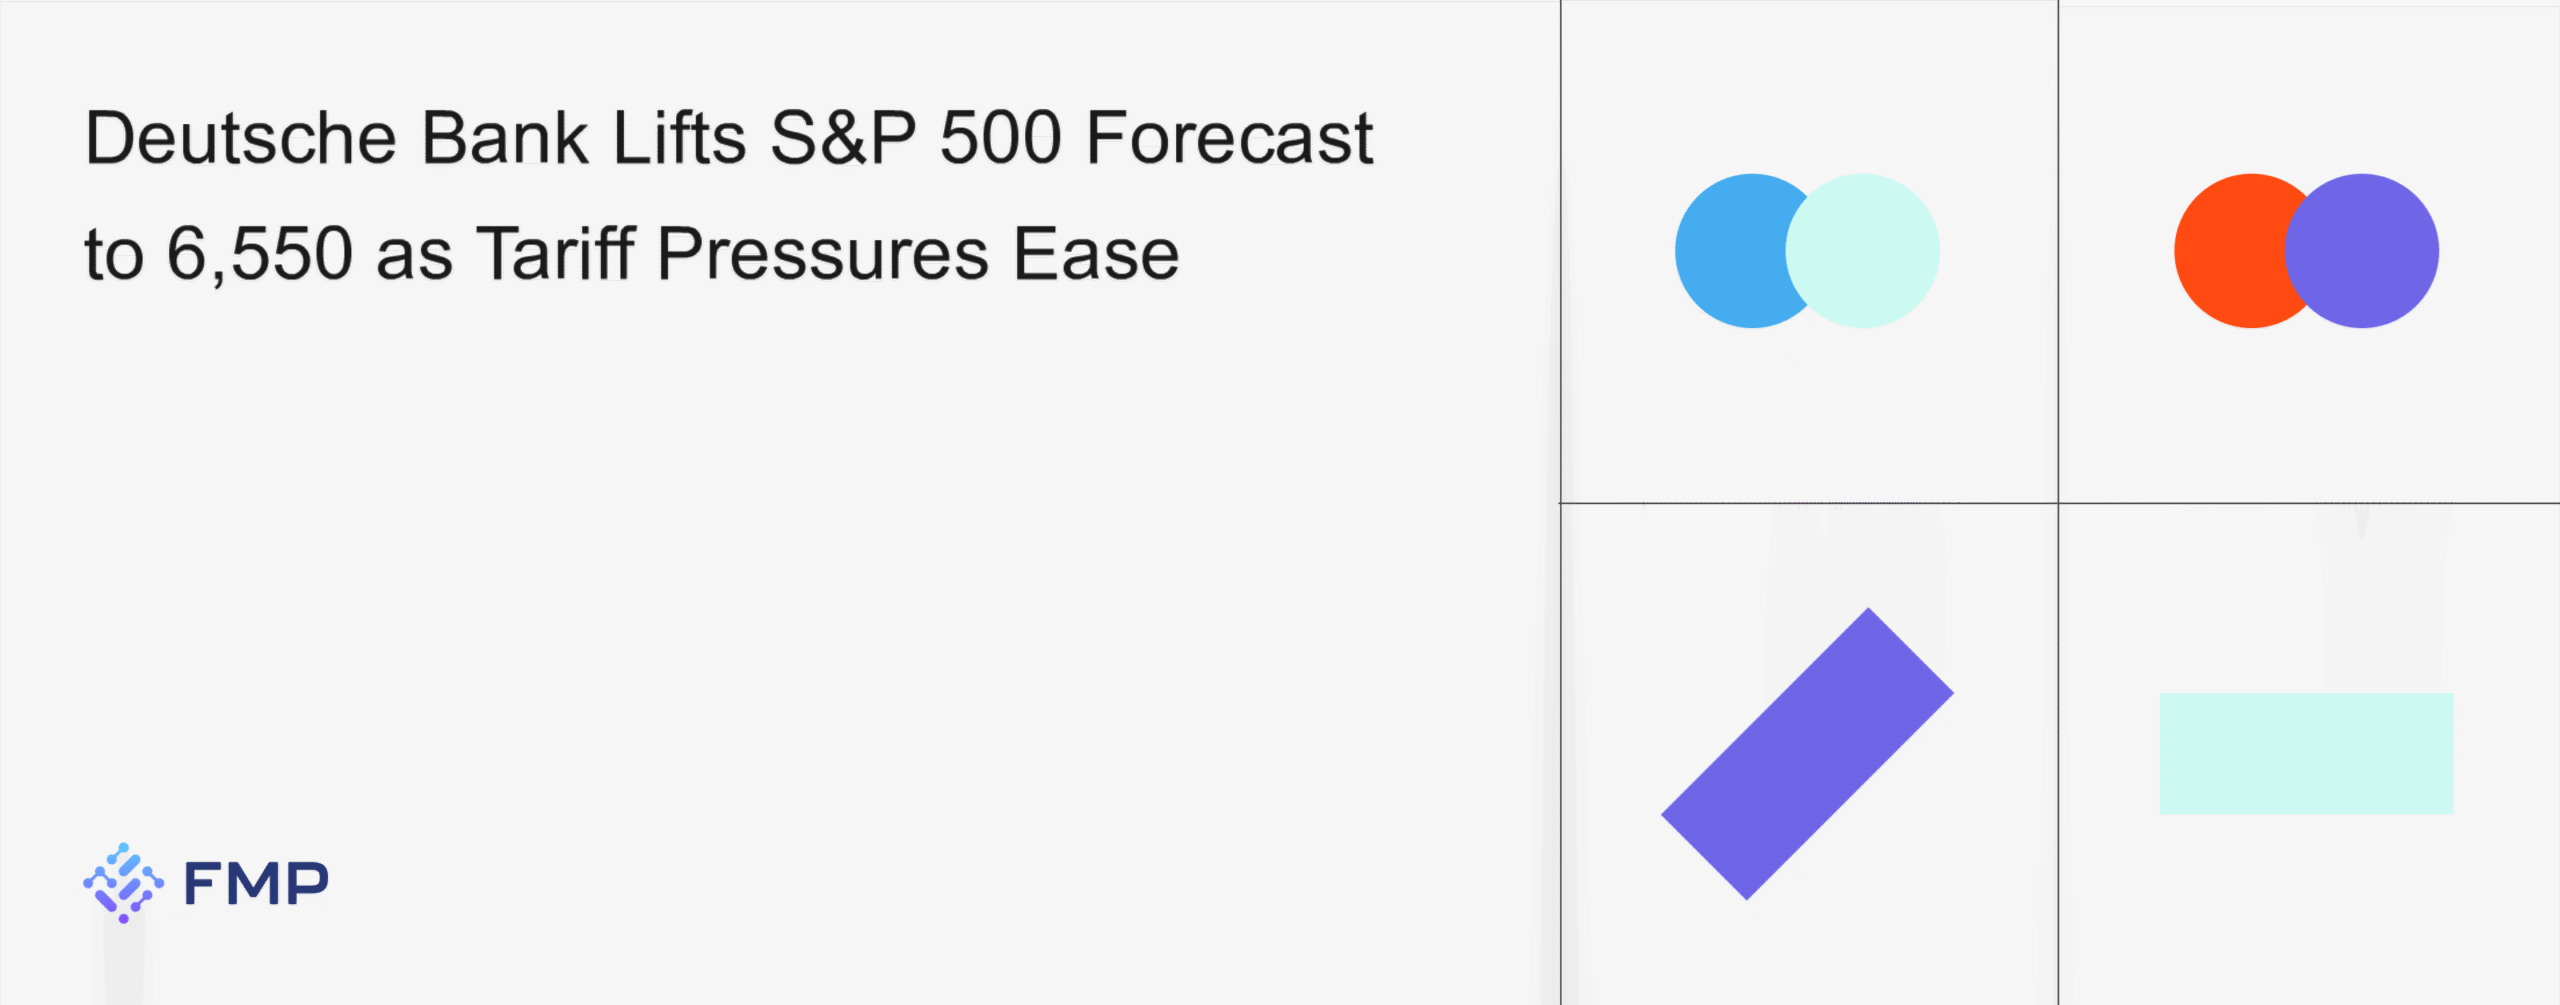Click the vertical divider line left of blue circle
Image resolution: width=2560 pixels, height=1005 pixels.
tap(1561, 251)
